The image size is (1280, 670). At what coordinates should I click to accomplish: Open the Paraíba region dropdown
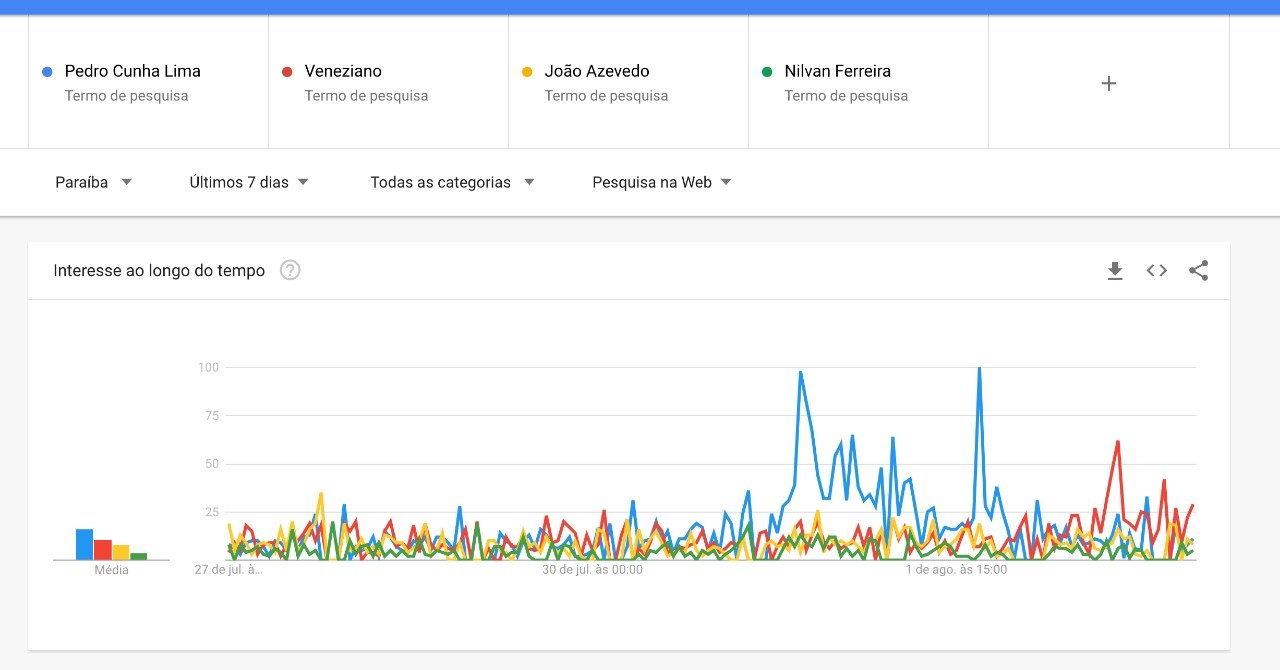point(94,182)
